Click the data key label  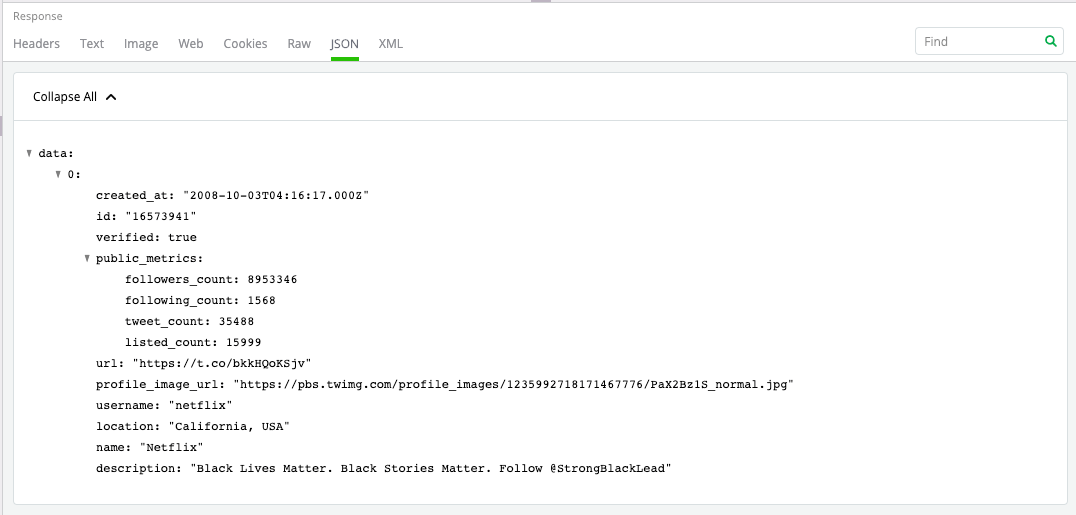click(56, 153)
